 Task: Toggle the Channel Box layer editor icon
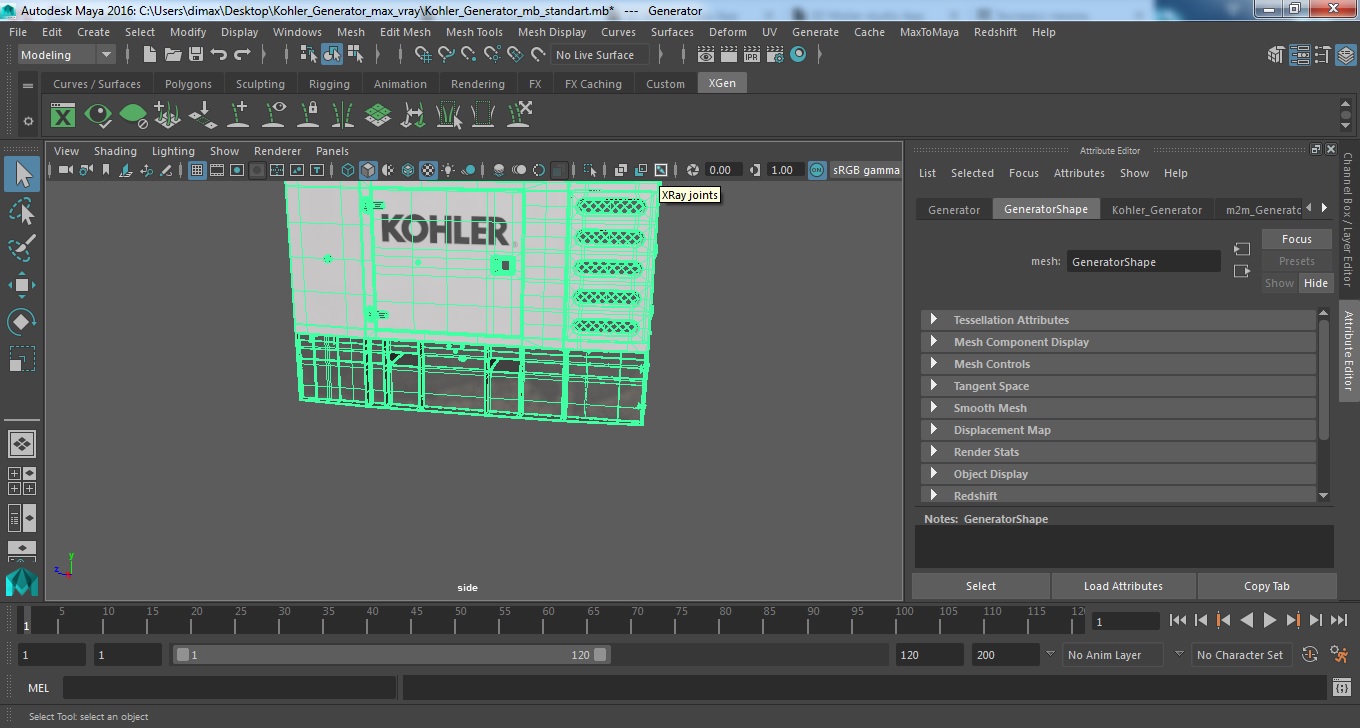pyautogui.click(x=1344, y=55)
